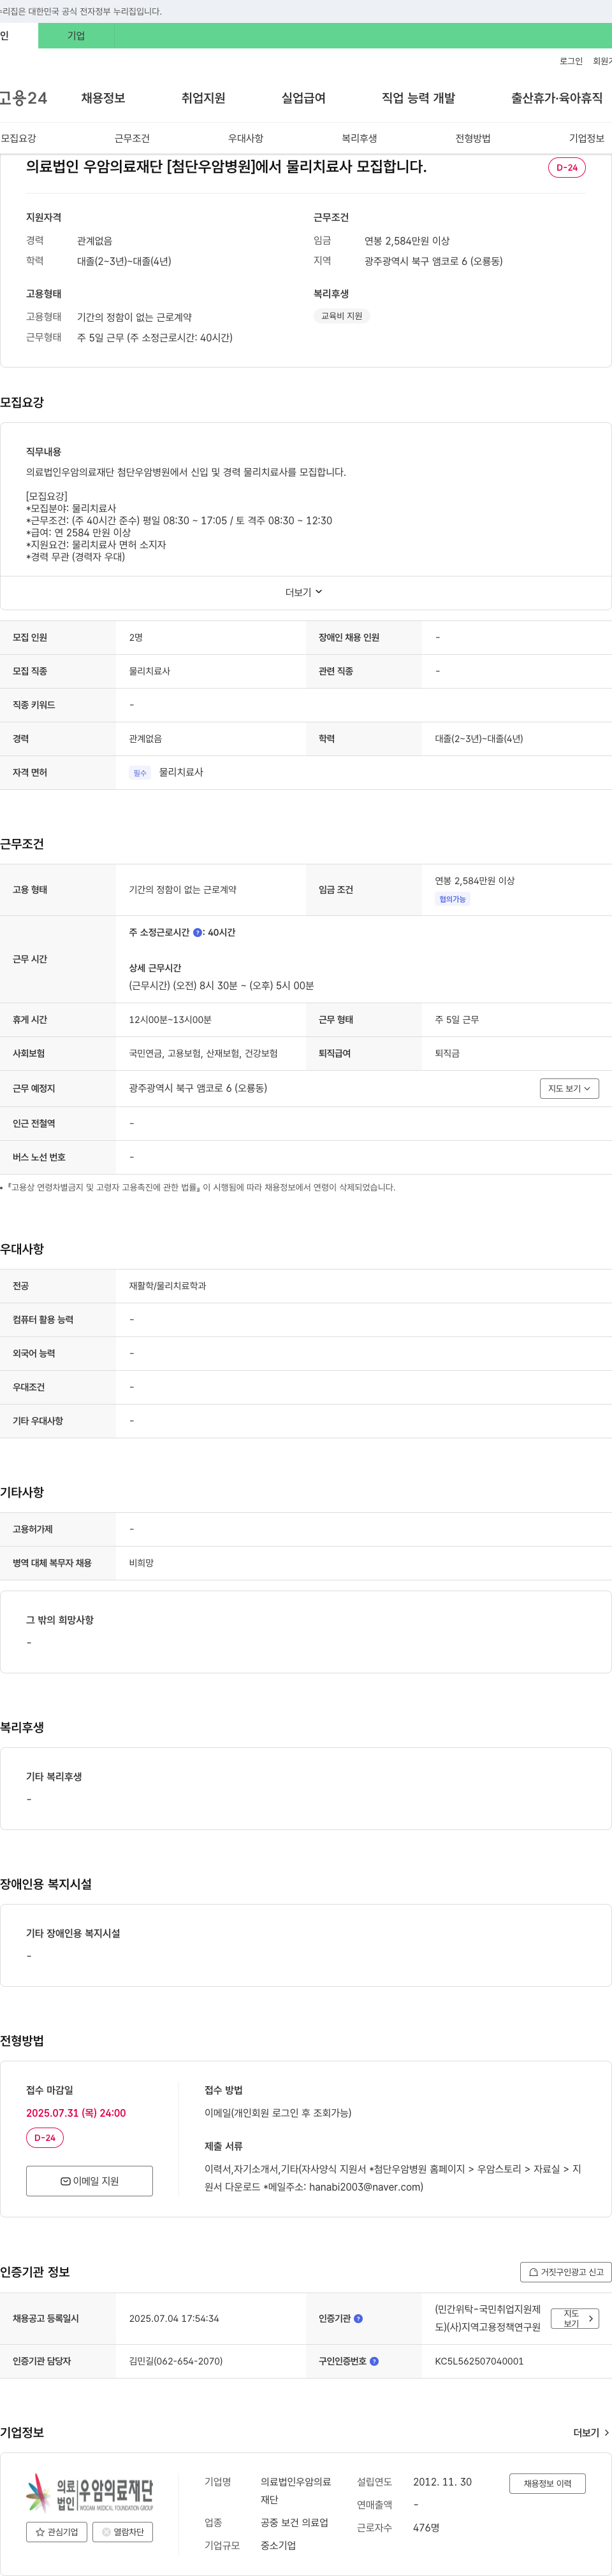Open the certification agency map with 지도 보기
The width and height of the screenshot is (612, 2576).
(x=575, y=2318)
